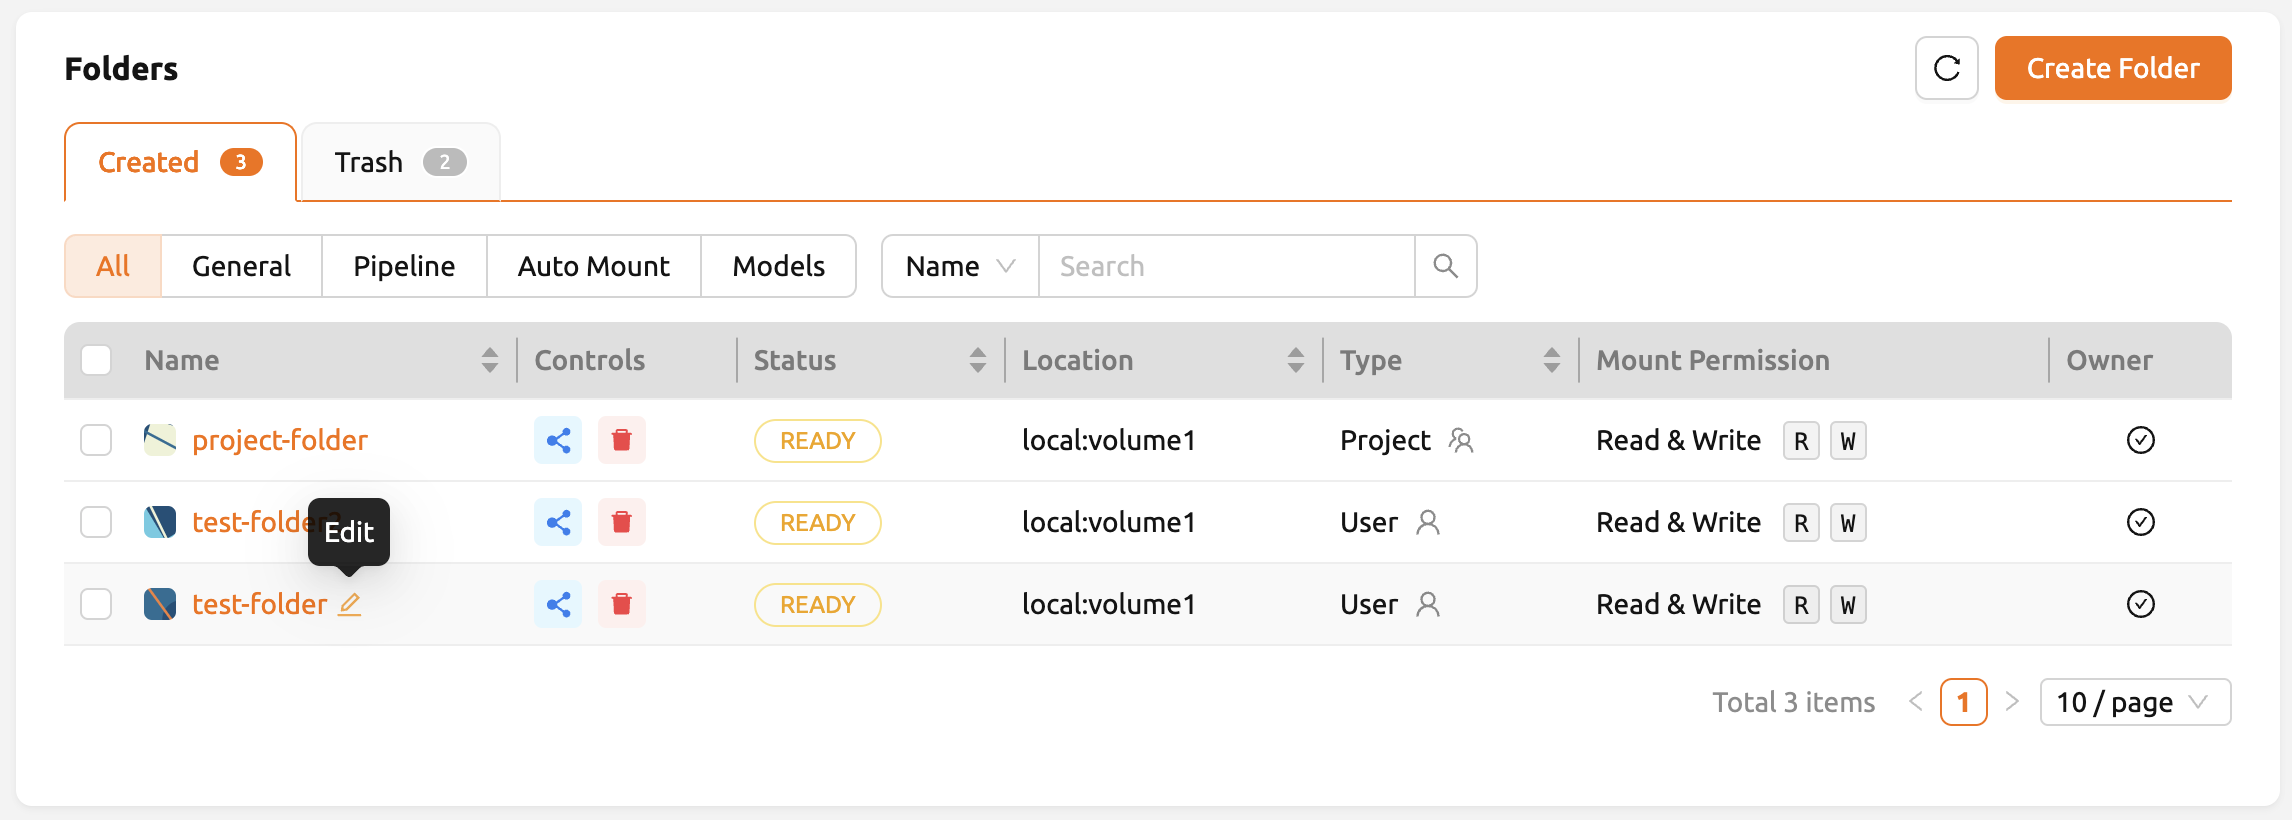
Task: Click the folder avatar of project-folder
Action: [160, 440]
